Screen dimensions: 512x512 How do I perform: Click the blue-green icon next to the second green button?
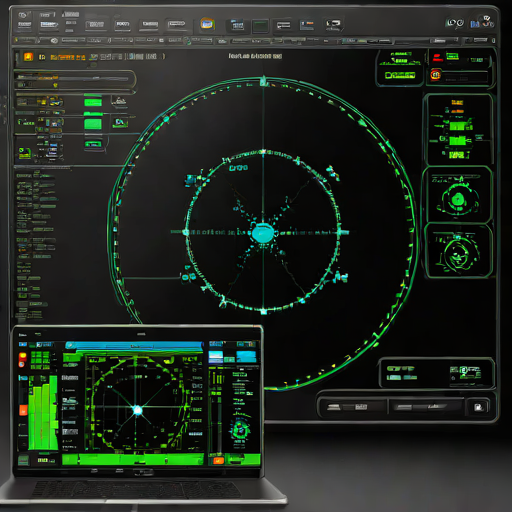coord(120,123)
